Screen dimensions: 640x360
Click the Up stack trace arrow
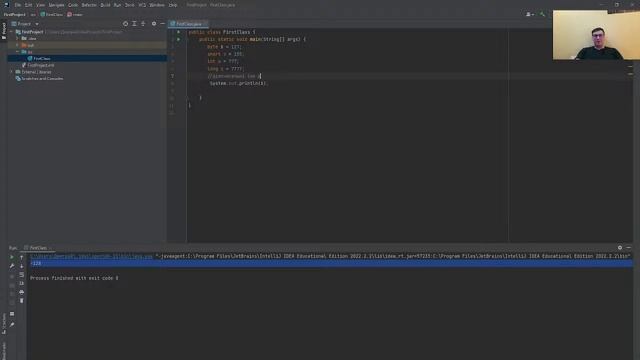(22, 257)
